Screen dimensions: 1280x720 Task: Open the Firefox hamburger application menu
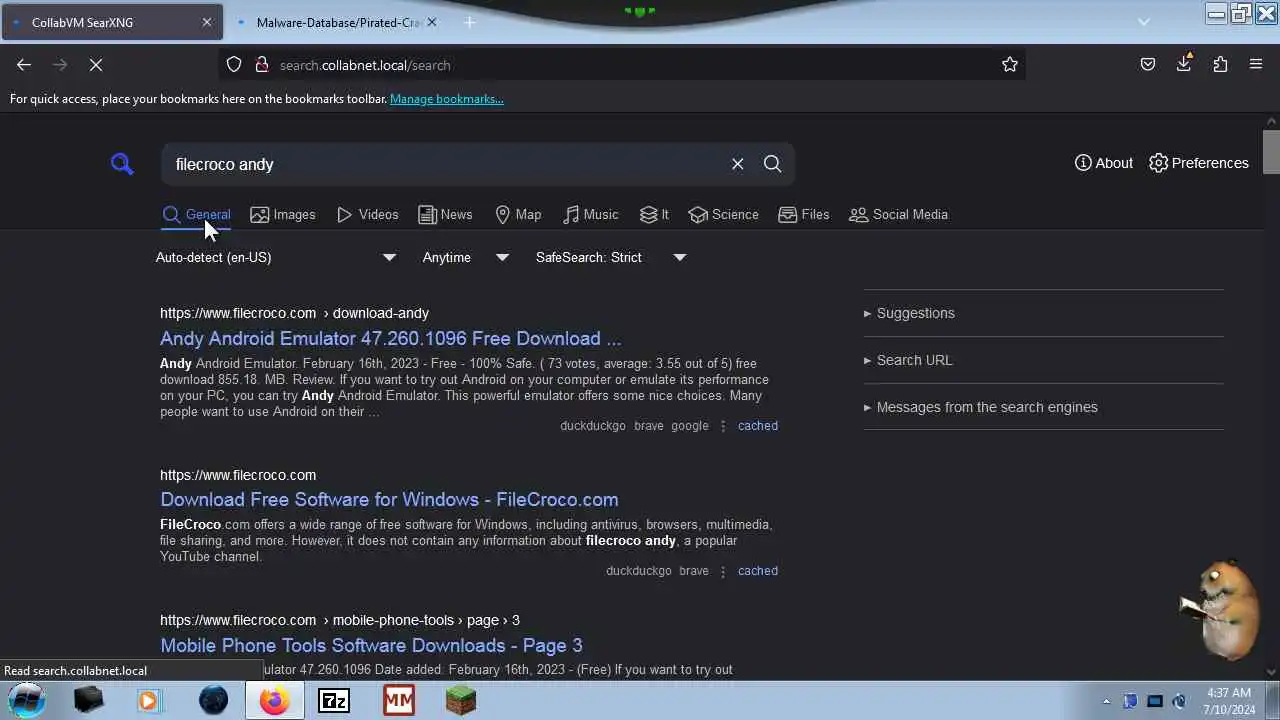[x=1256, y=65]
